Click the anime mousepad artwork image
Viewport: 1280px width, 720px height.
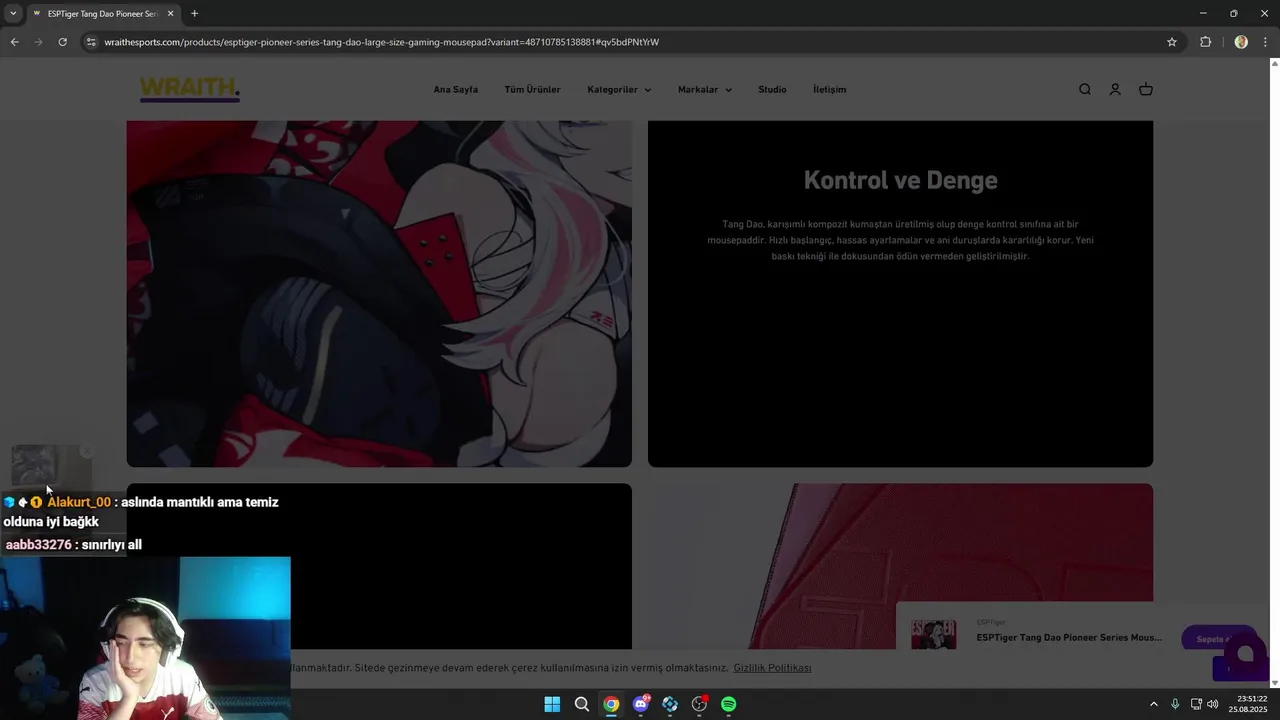[379, 294]
